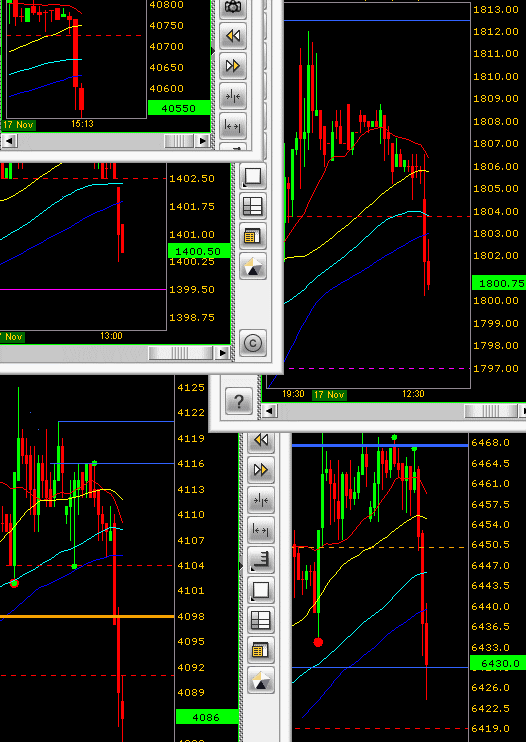The image size is (526, 742).
Task: Click yellow table icon beside the 6430.0 chart
Action: (261, 650)
